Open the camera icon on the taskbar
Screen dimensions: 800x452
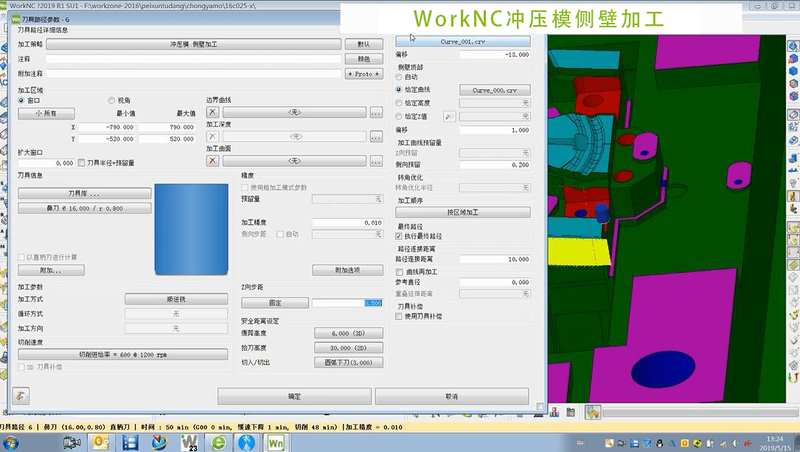(x=71, y=442)
